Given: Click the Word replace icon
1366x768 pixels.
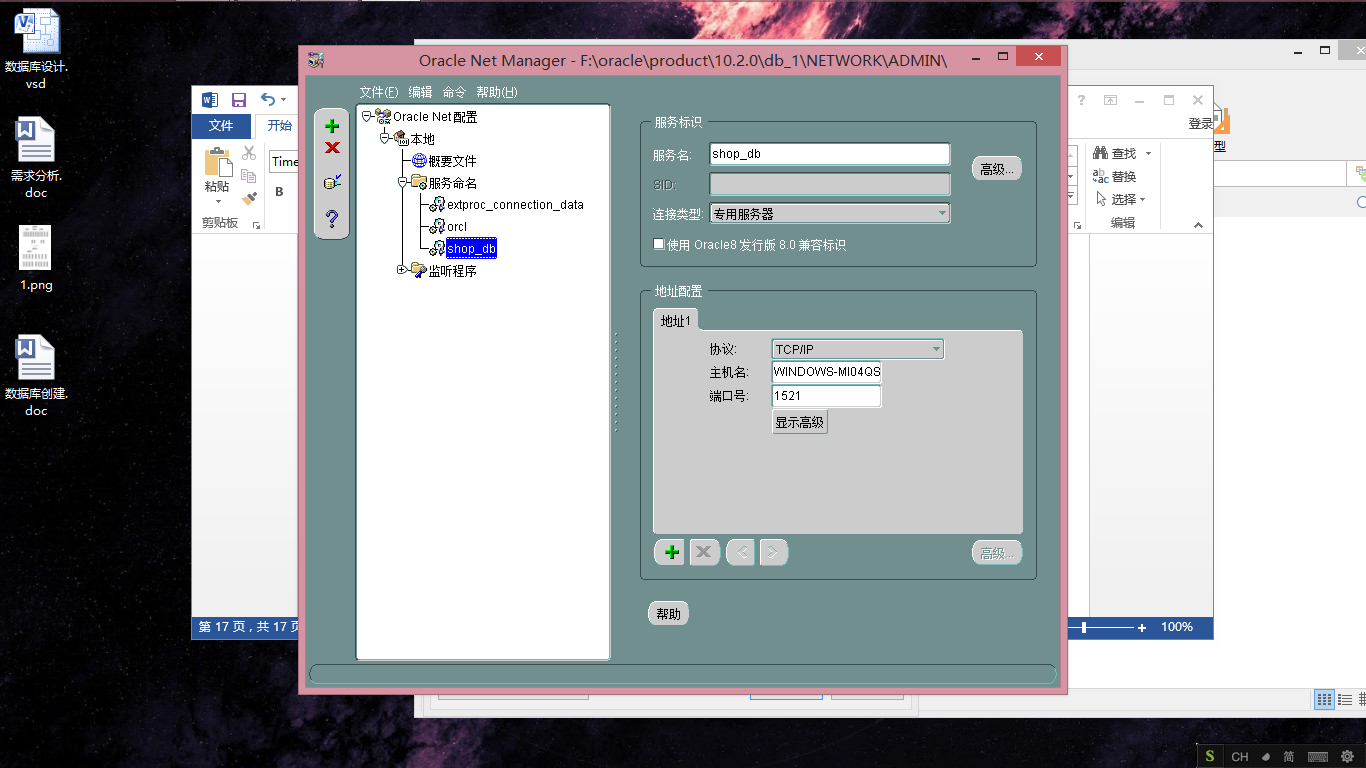Looking at the screenshot, I should pos(1101,176).
